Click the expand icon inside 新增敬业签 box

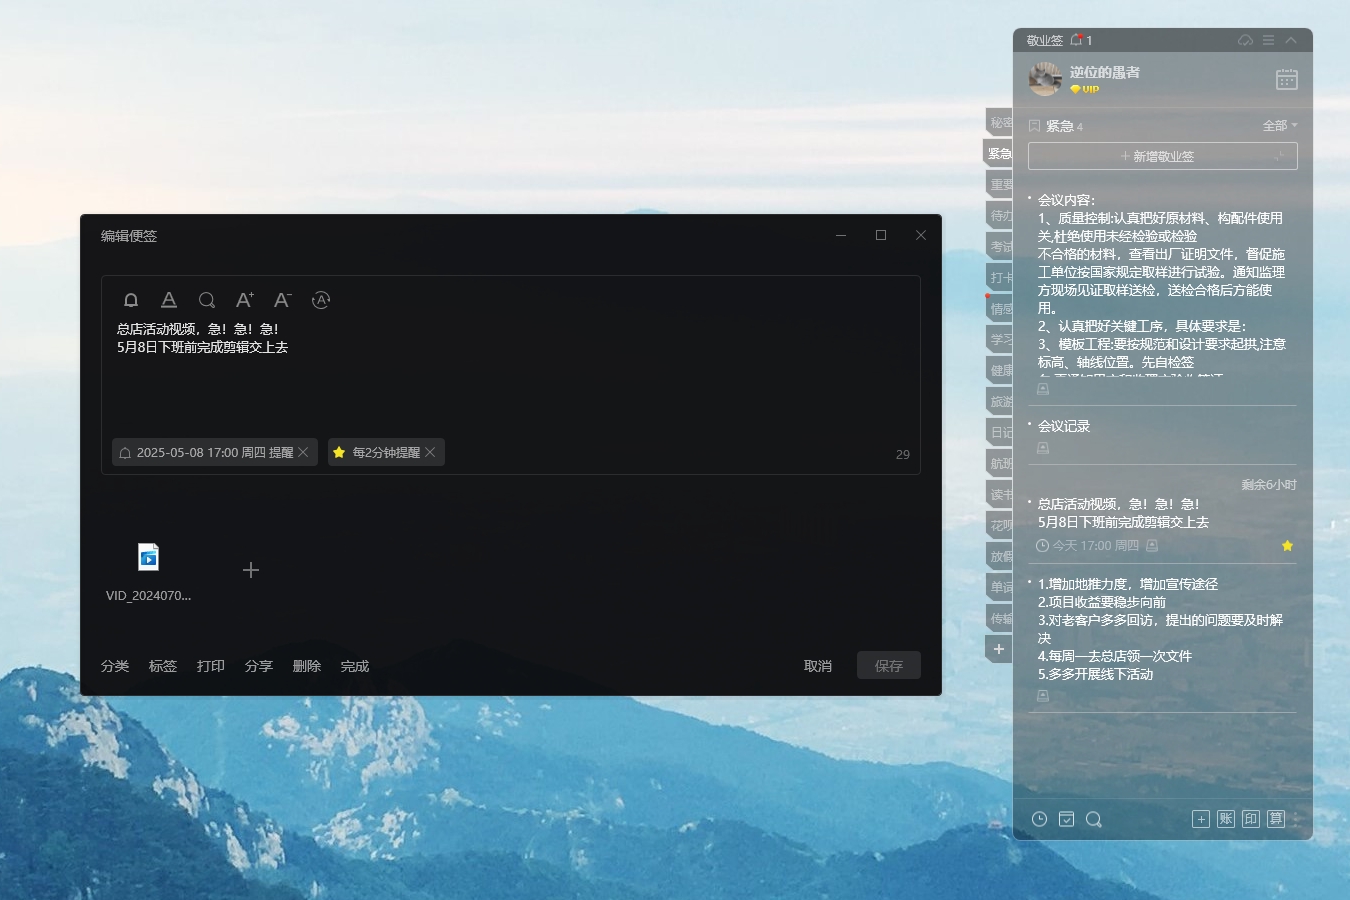[x=1280, y=156]
